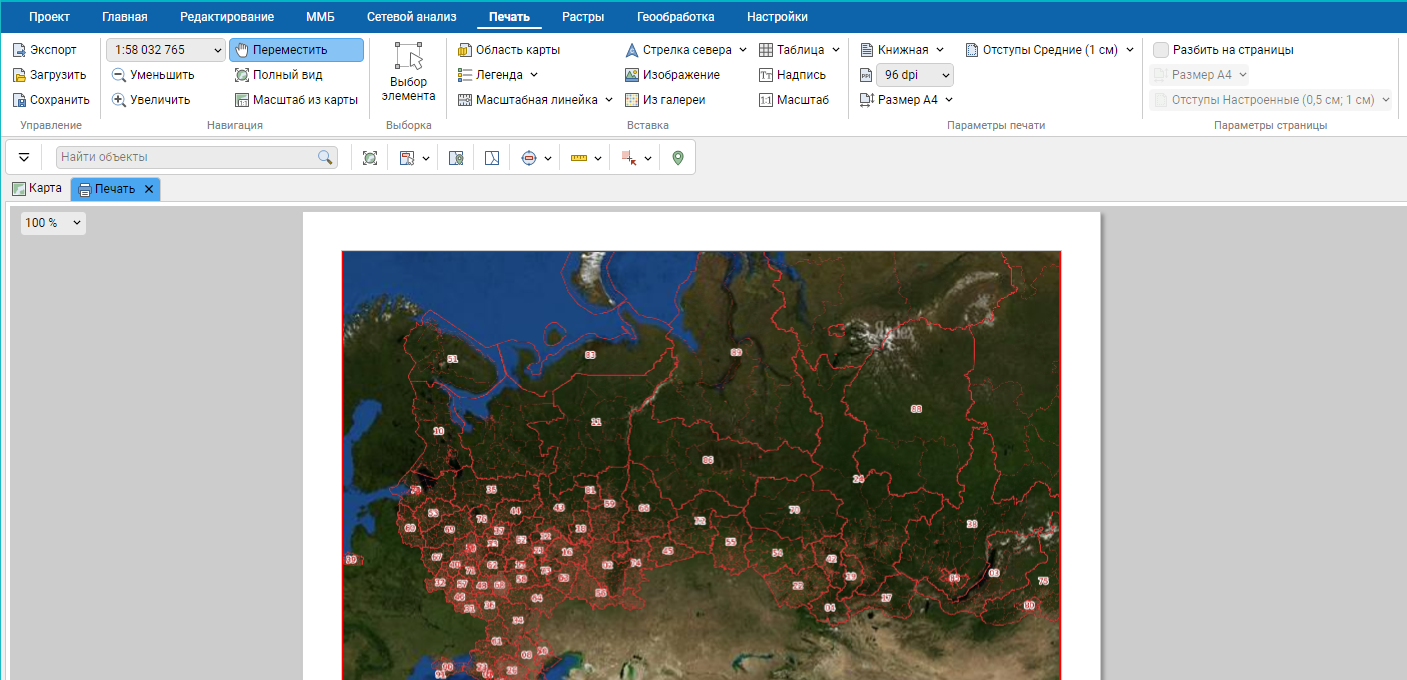This screenshot has height=680, width=1407.
Task: Click the ruler measurement tool icon
Action: tap(578, 158)
